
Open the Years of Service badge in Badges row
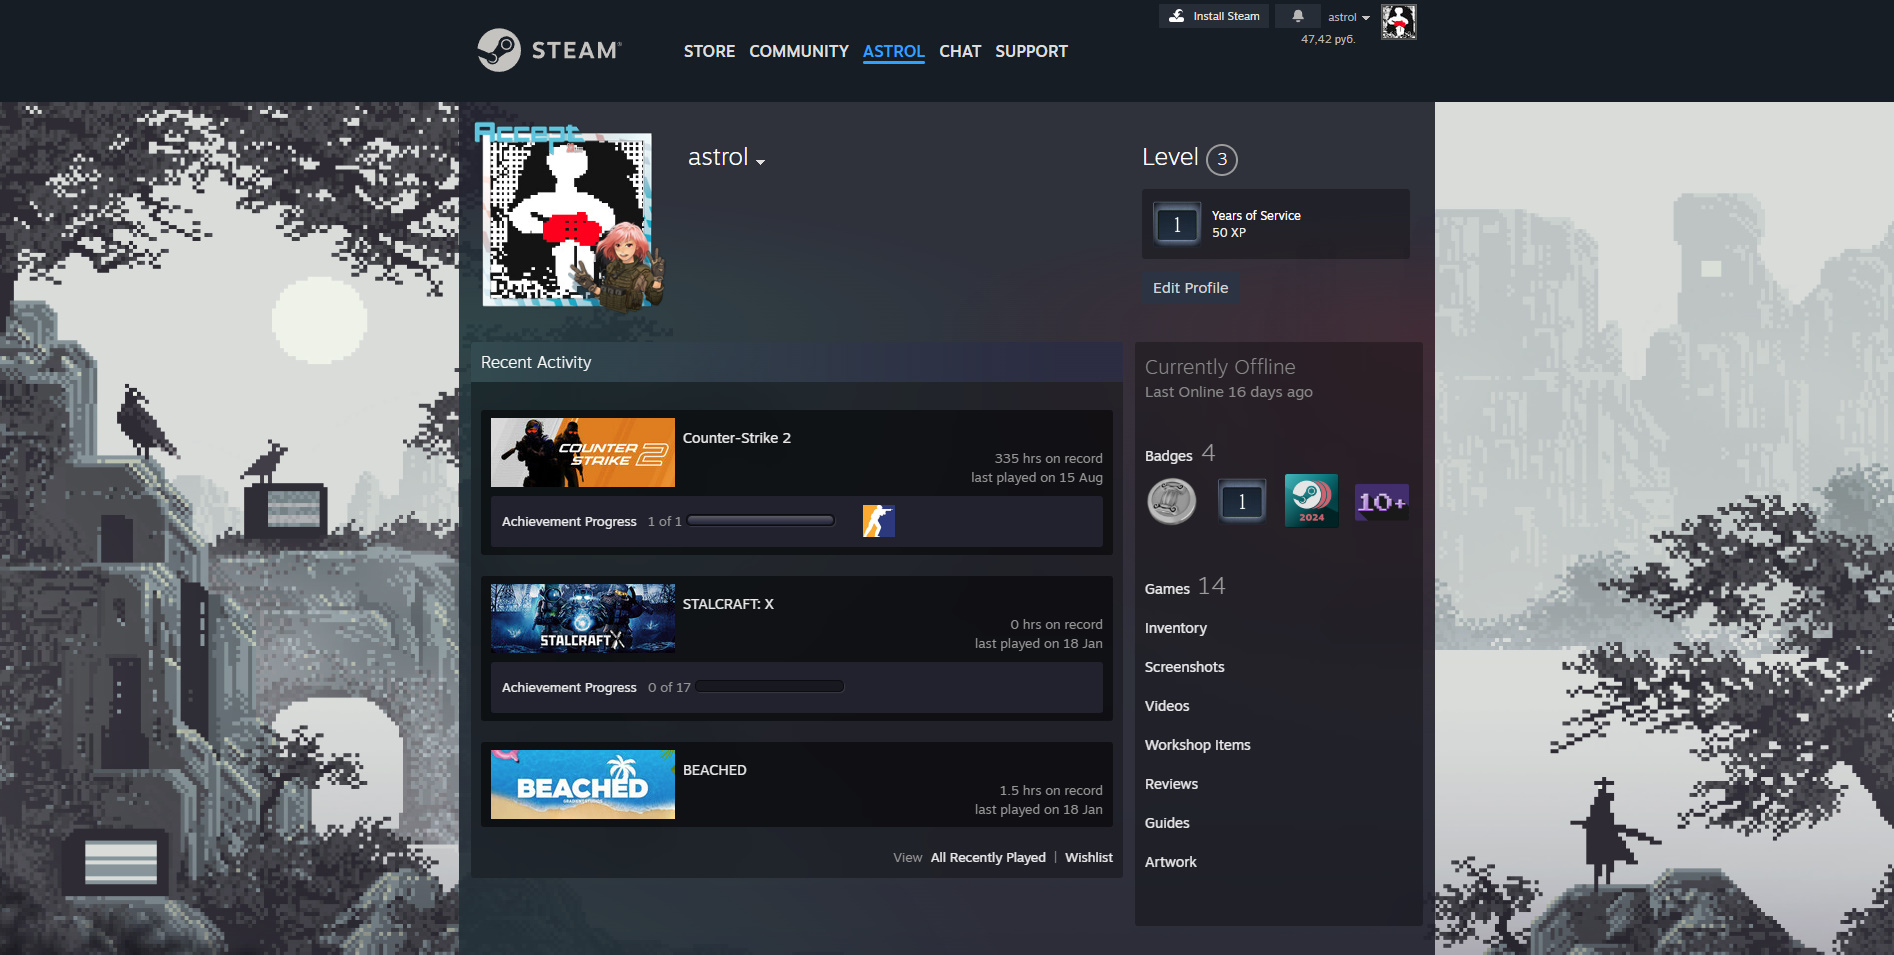(1242, 501)
